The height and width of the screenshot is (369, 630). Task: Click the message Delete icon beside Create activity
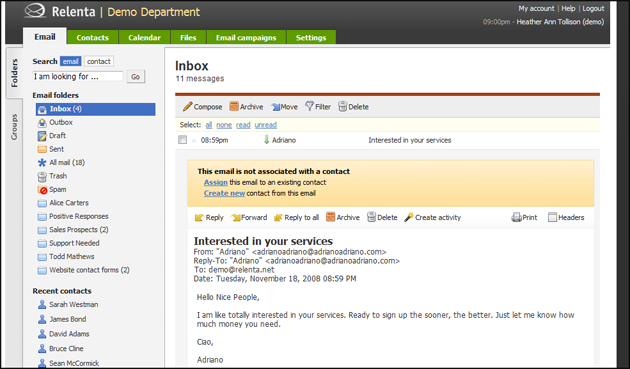click(x=371, y=217)
